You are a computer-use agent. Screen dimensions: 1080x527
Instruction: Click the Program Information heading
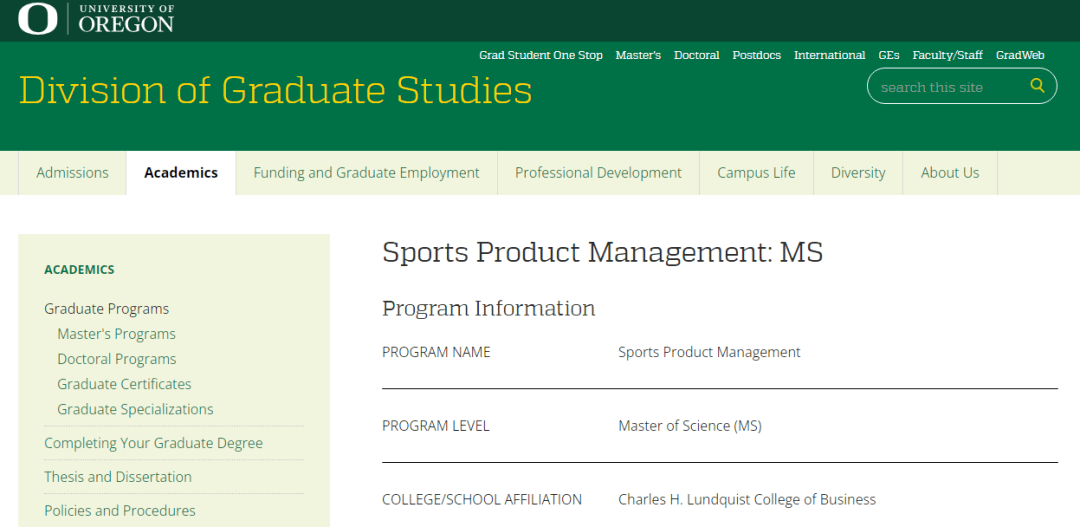click(x=488, y=309)
